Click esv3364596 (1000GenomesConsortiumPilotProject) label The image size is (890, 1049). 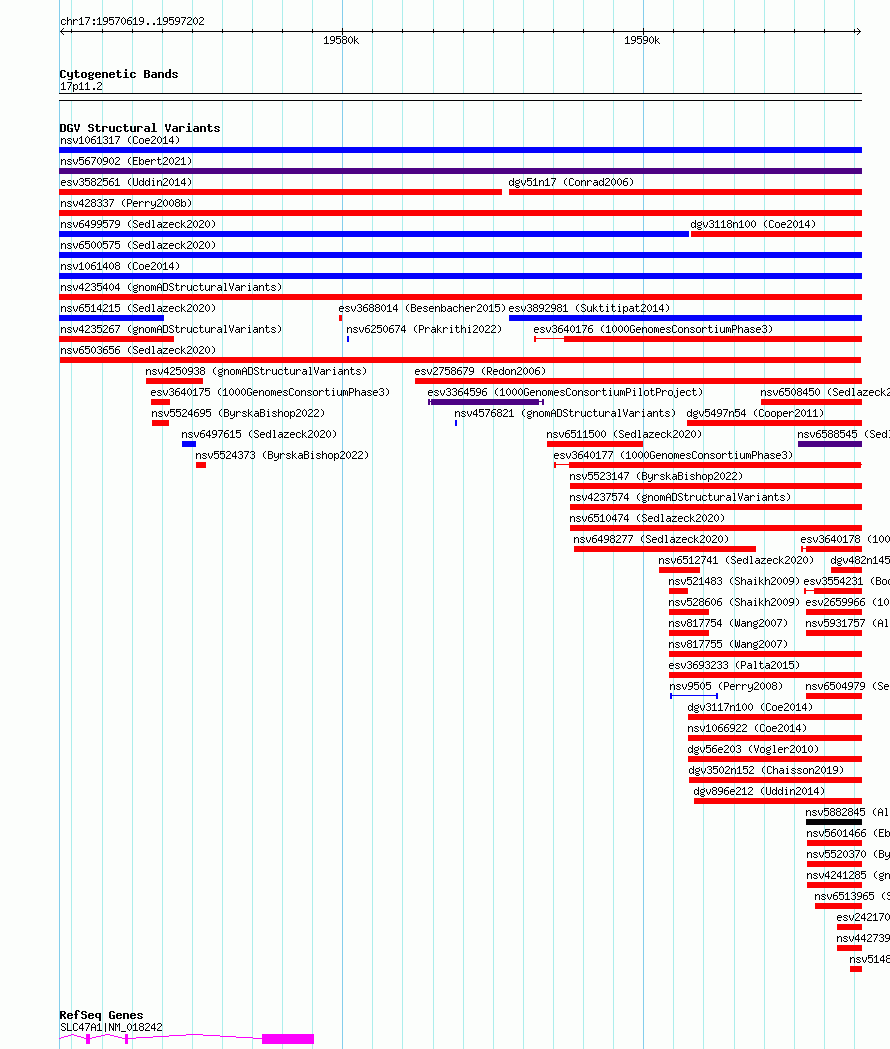[565, 392]
